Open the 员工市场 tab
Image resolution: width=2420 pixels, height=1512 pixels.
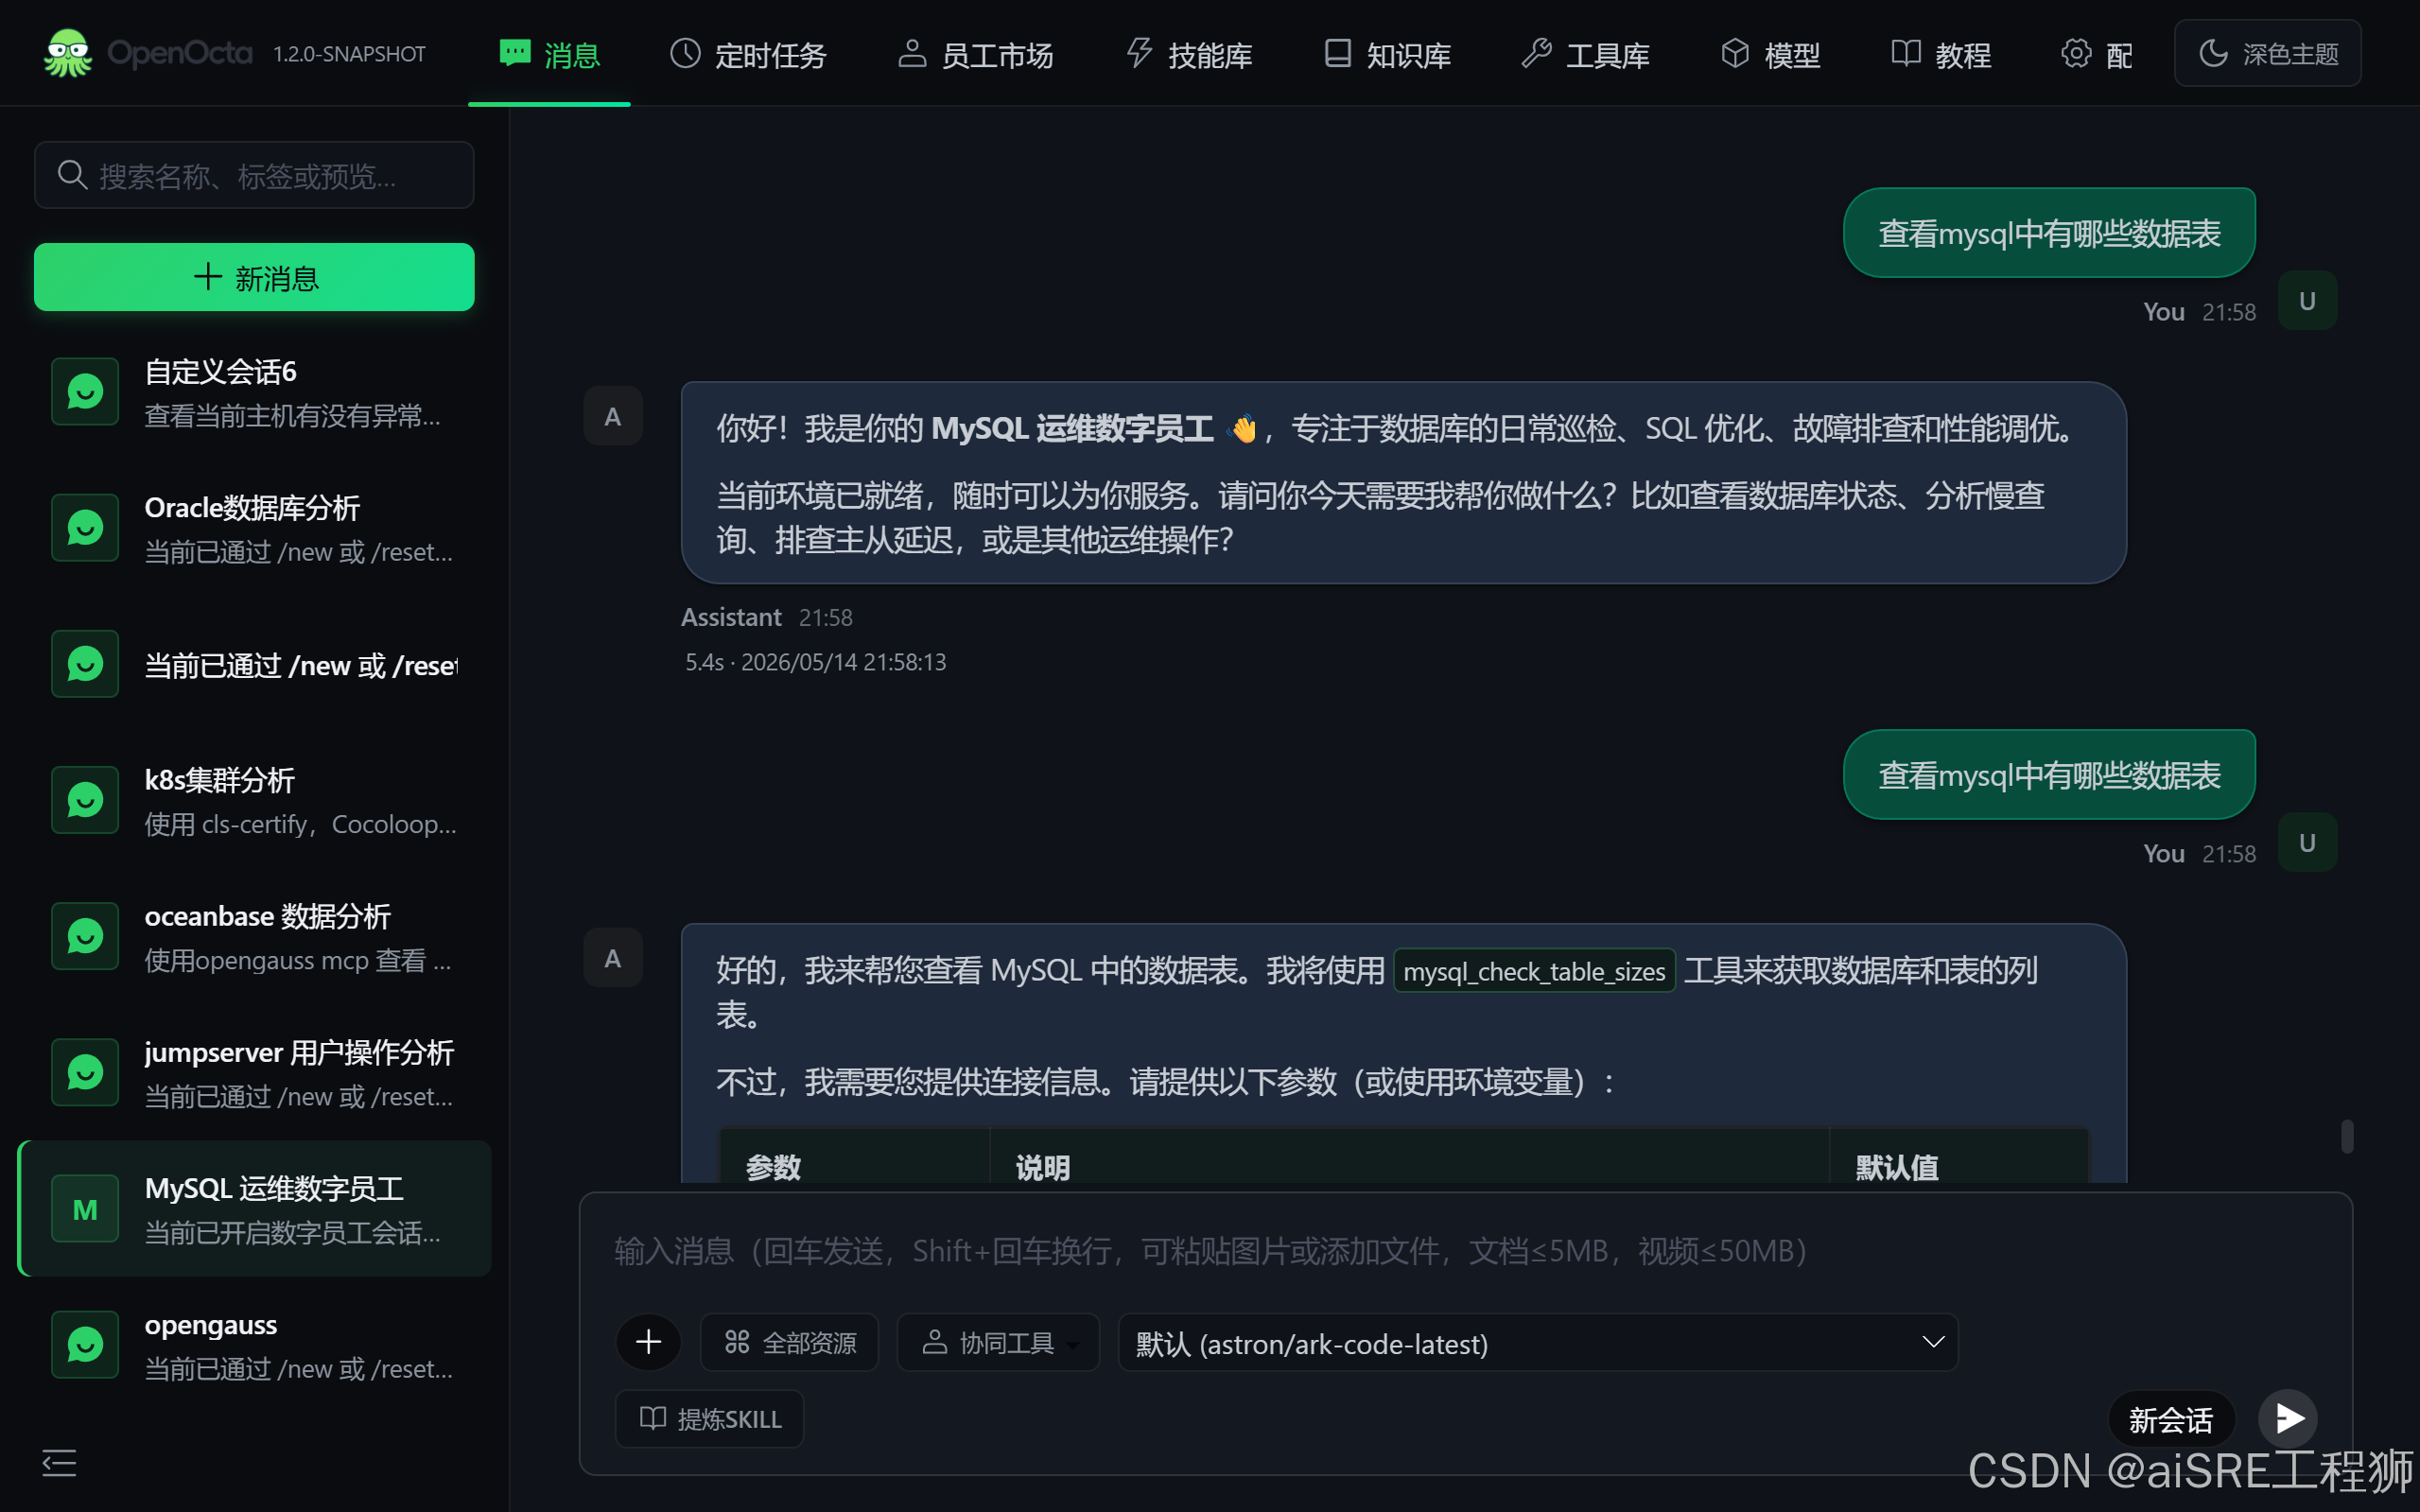pos(975,54)
